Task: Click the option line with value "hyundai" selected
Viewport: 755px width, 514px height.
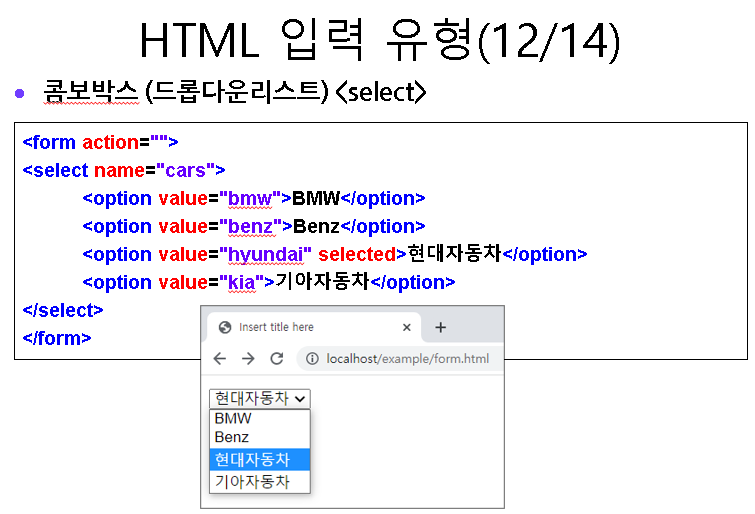Action: pos(335,254)
